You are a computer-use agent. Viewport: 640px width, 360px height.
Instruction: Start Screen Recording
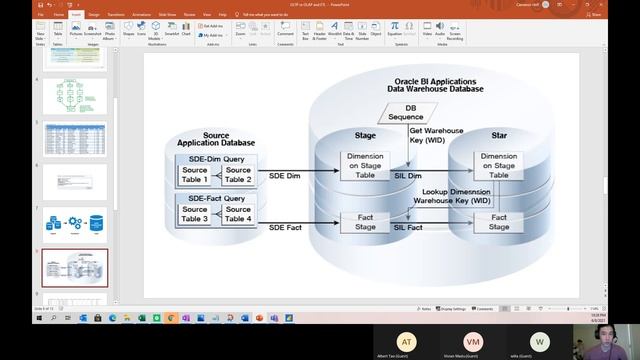(x=455, y=32)
